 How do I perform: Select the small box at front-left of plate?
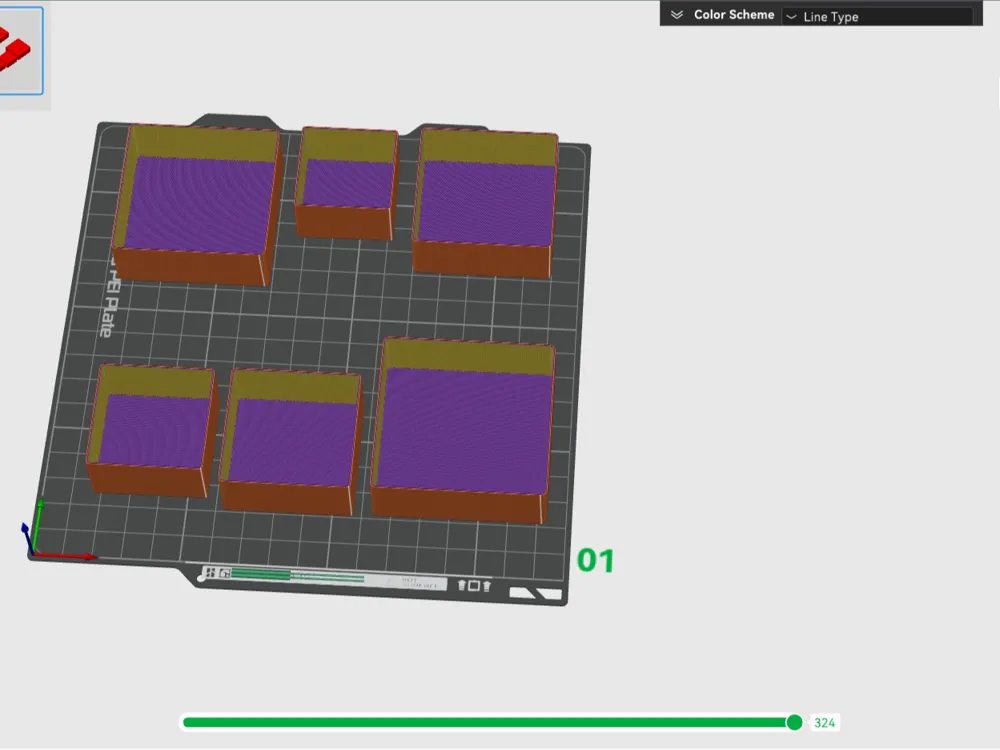(x=152, y=430)
